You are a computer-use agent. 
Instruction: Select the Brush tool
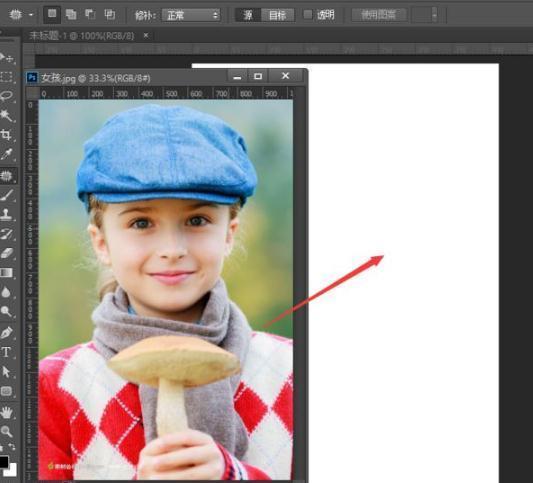pyautogui.click(x=7, y=195)
